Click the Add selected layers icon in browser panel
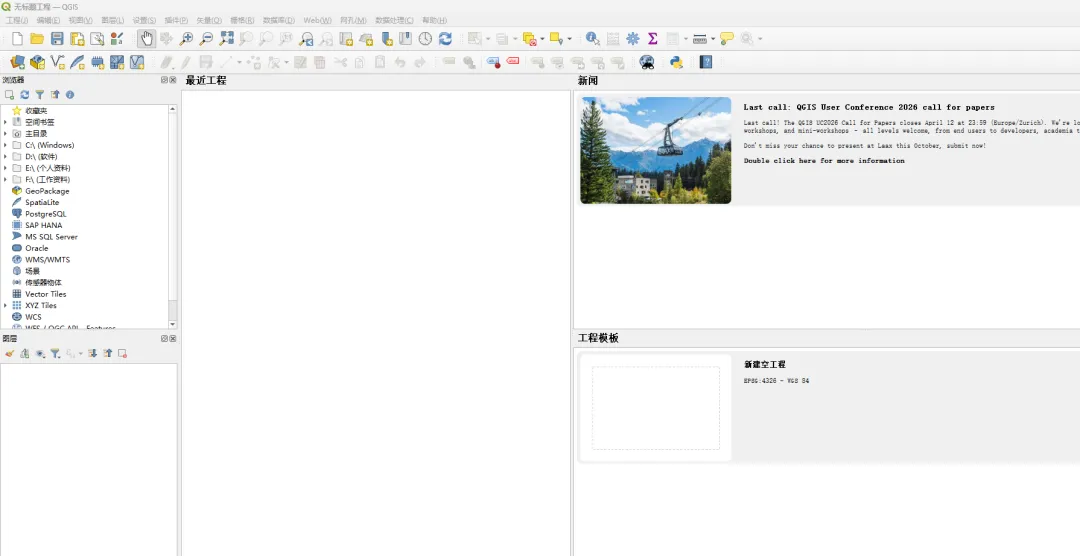The image size is (1080, 556). [x=10, y=95]
